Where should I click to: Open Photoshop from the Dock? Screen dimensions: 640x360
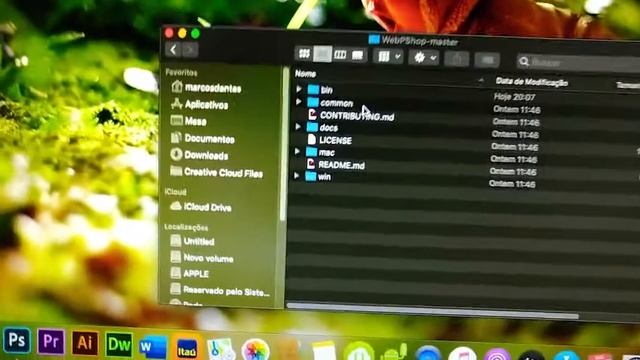[x=17, y=340]
